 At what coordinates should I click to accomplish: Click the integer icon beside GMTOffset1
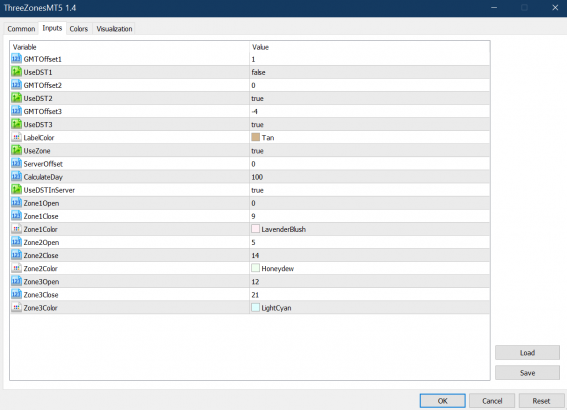pyautogui.click(x=16, y=59)
